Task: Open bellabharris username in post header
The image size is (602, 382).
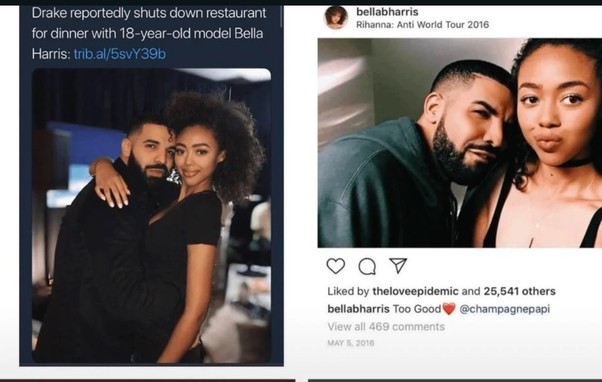Action: point(387,12)
